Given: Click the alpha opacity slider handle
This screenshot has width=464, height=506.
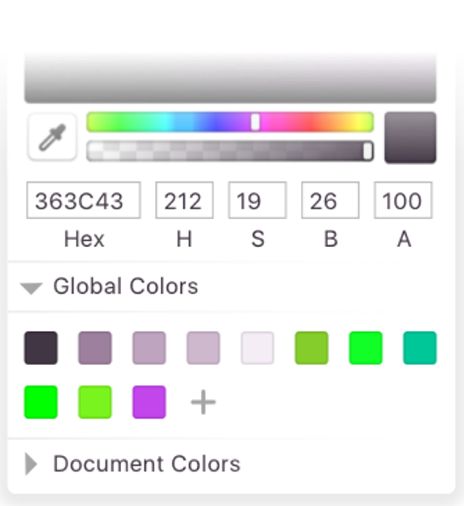Looking at the screenshot, I should [x=367, y=151].
